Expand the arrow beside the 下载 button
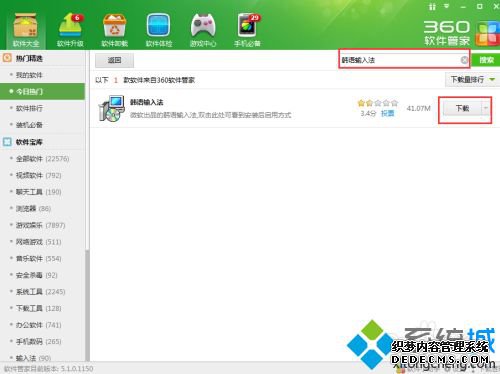This screenshot has height=374, width=500. [x=486, y=108]
